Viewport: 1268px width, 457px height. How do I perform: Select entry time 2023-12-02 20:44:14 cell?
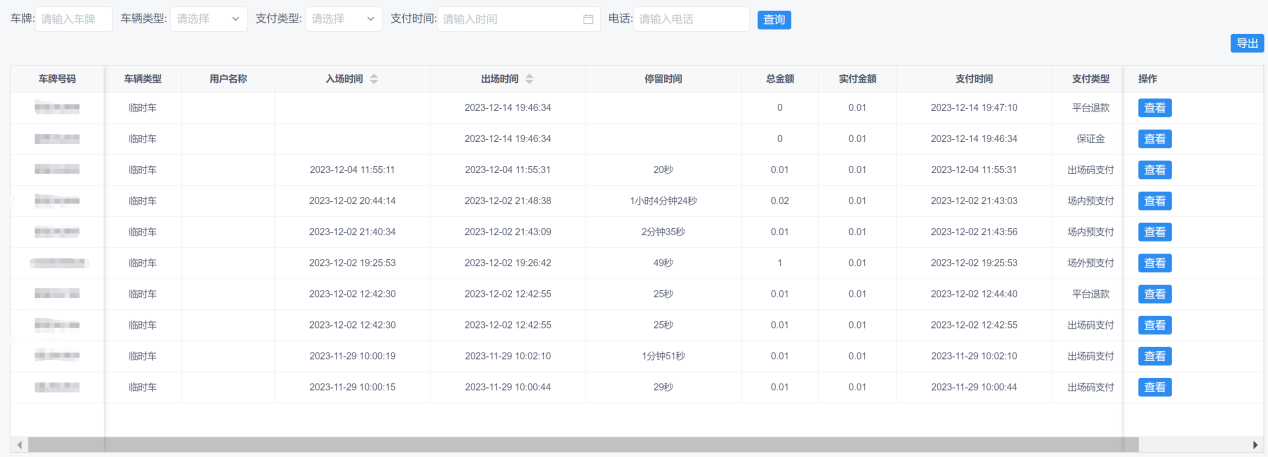[x=352, y=201]
